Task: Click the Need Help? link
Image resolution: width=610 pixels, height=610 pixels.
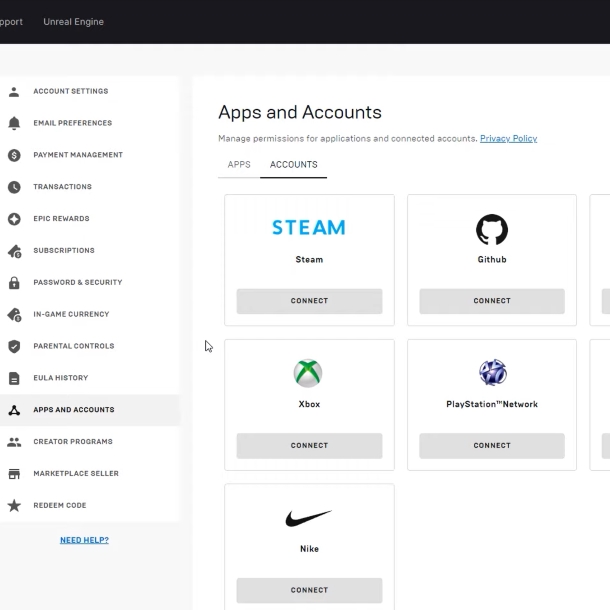Action: pos(84,540)
